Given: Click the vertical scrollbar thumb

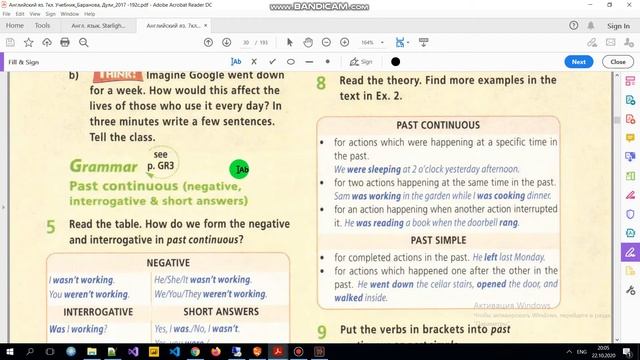Looking at the screenshot, I should pyautogui.click(x=617, y=120).
